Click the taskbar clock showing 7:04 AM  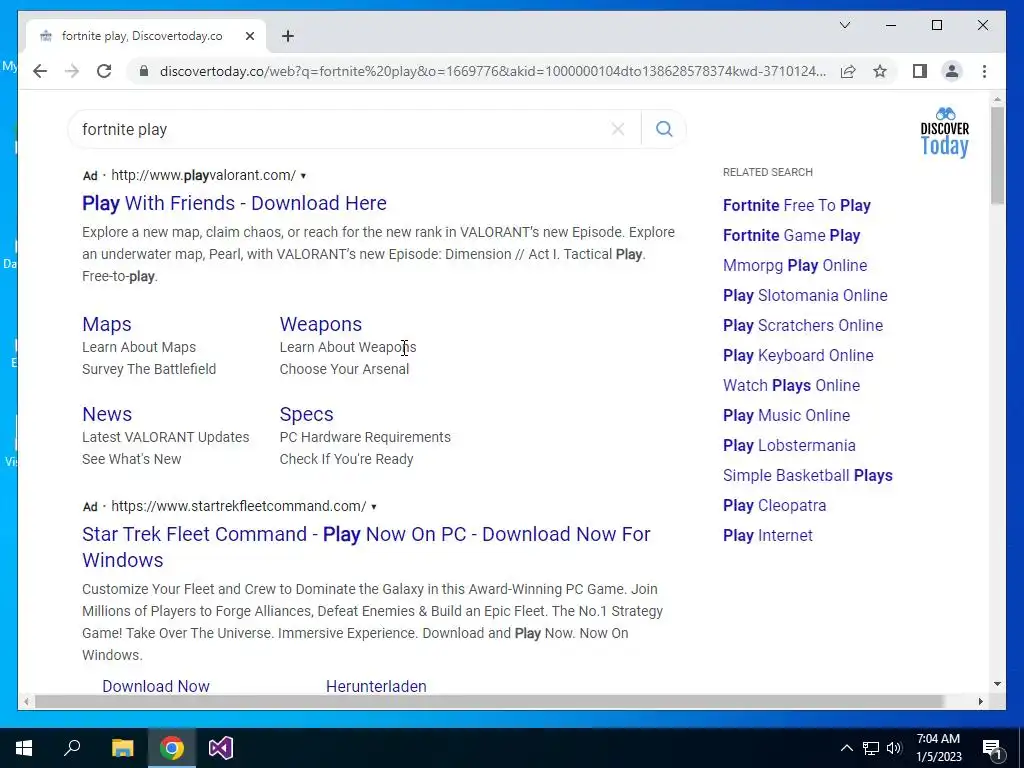[x=938, y=748]
